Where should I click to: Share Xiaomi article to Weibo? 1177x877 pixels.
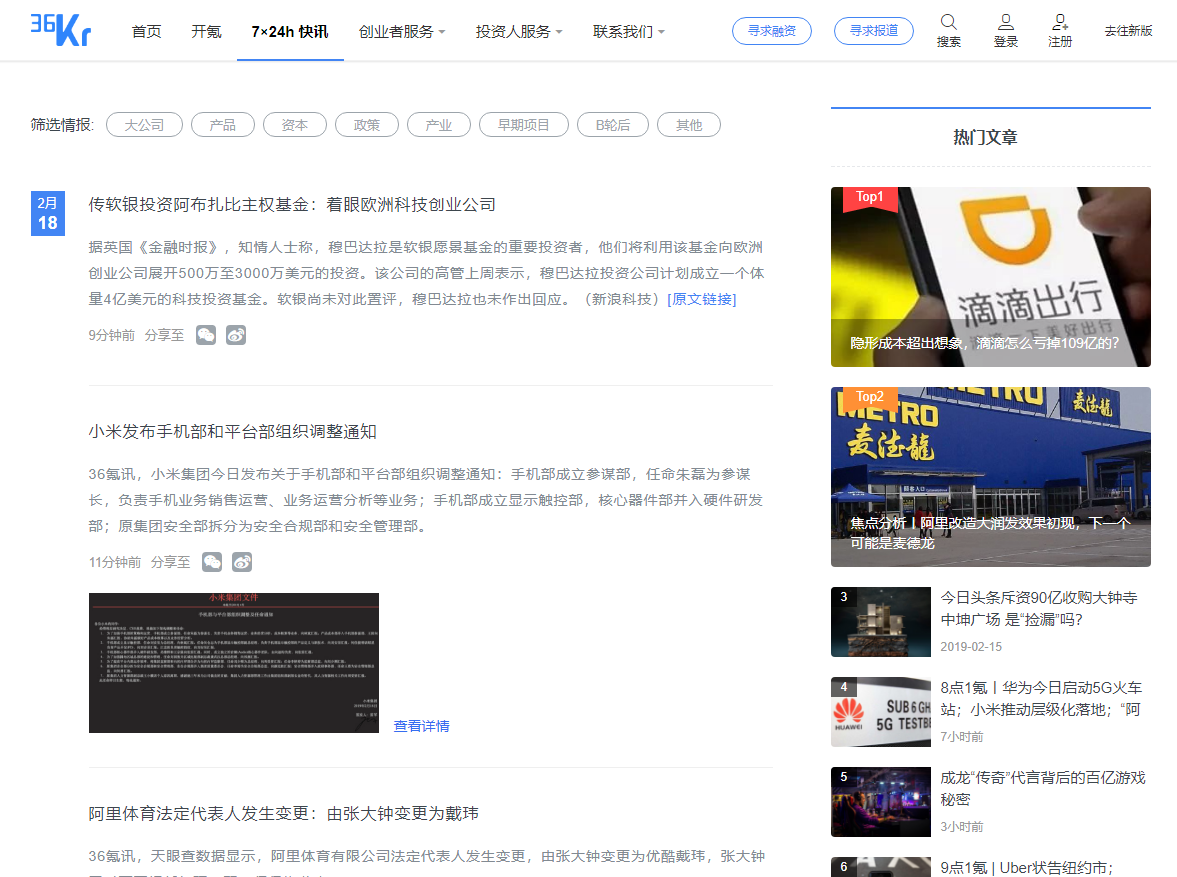tap(242, 562)
